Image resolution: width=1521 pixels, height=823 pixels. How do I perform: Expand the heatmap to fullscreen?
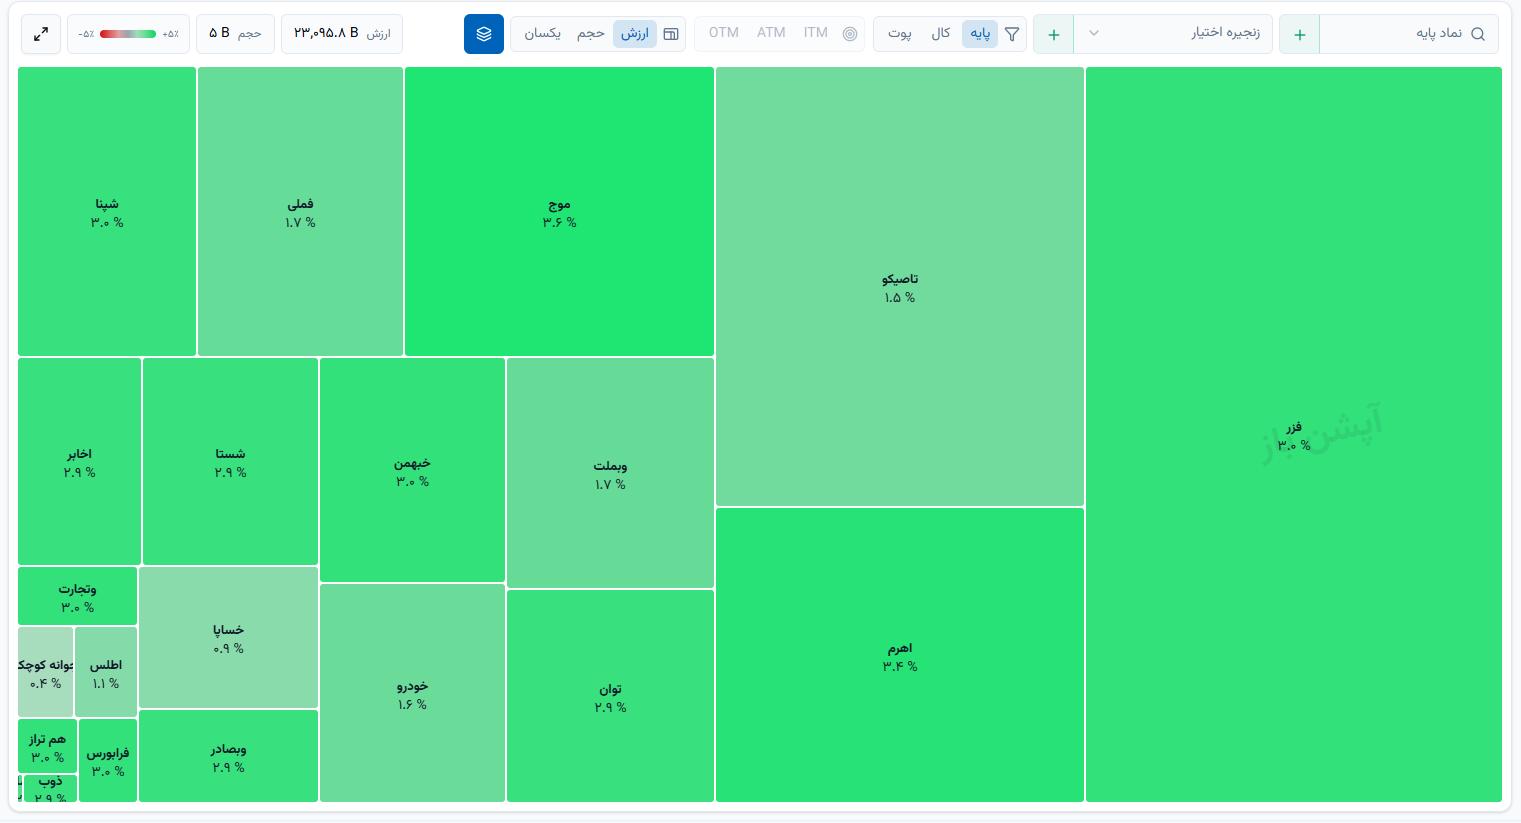41,34
